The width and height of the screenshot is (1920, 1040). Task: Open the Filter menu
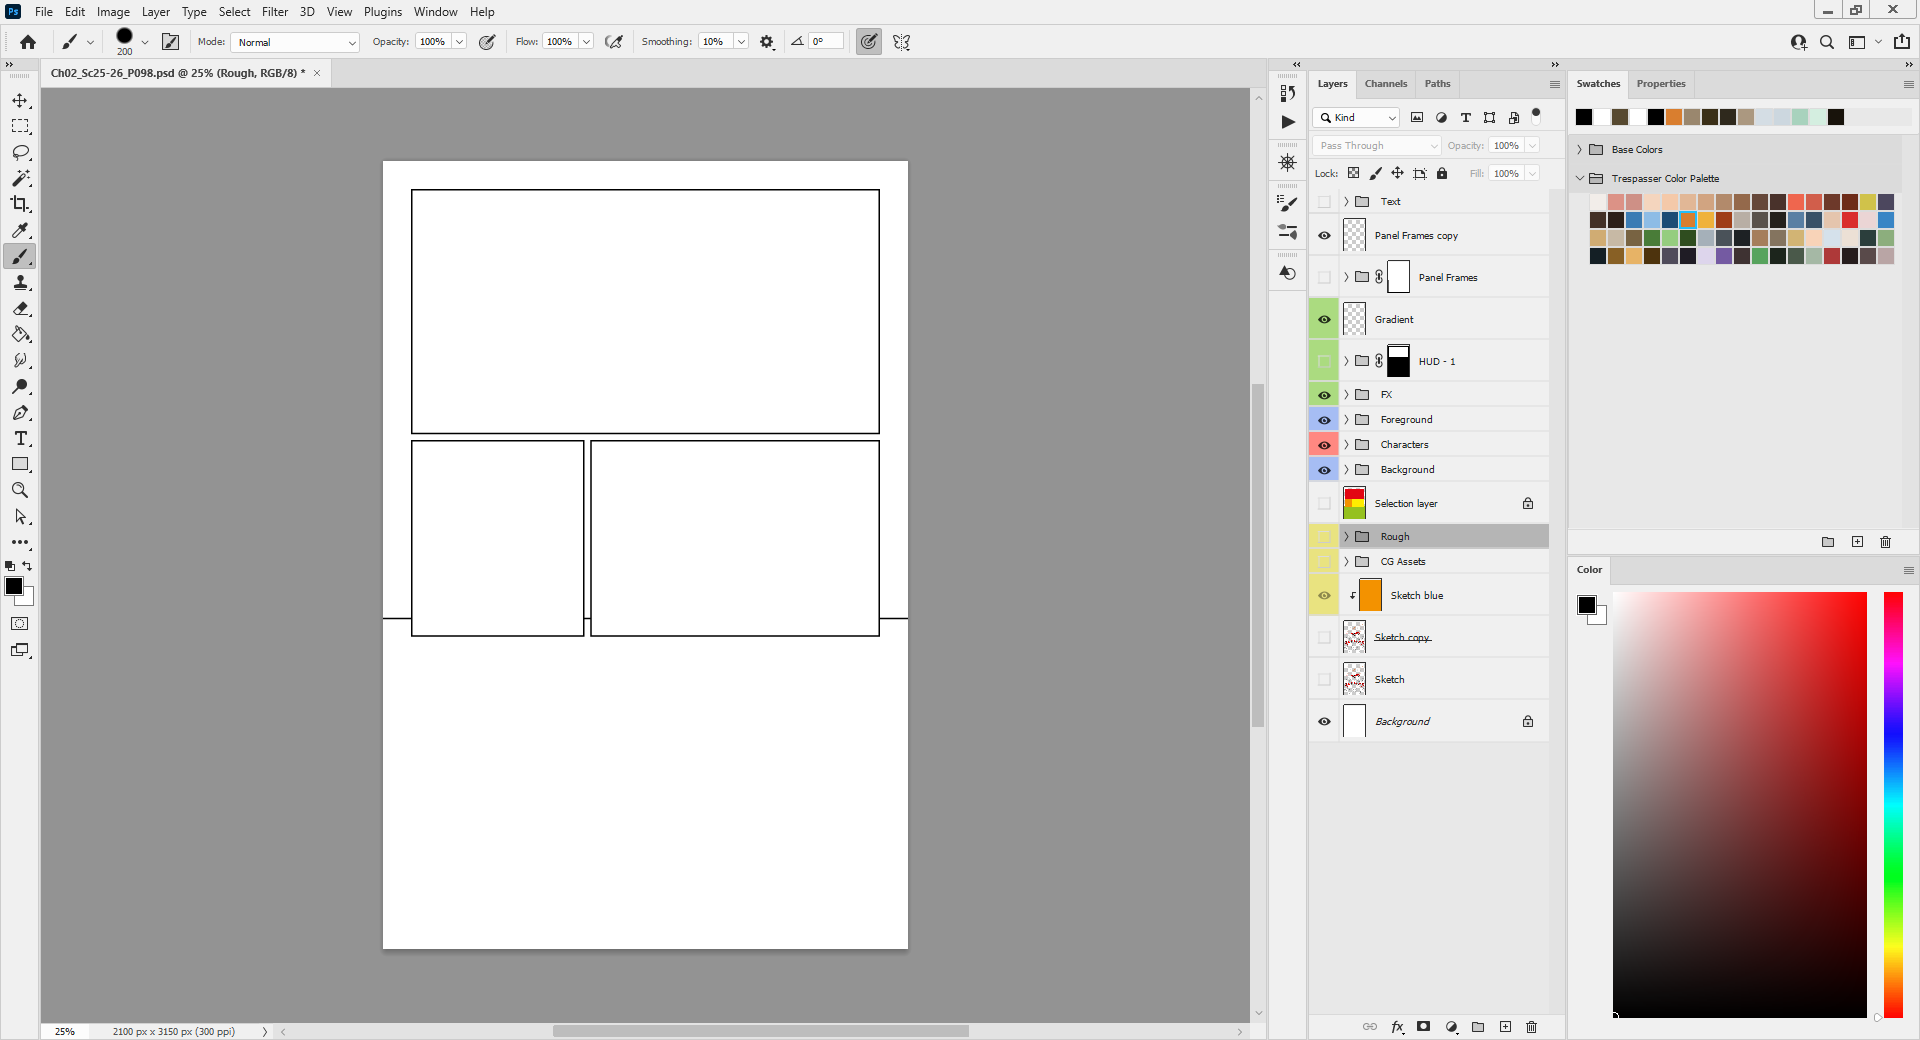(x=275, y=12)
